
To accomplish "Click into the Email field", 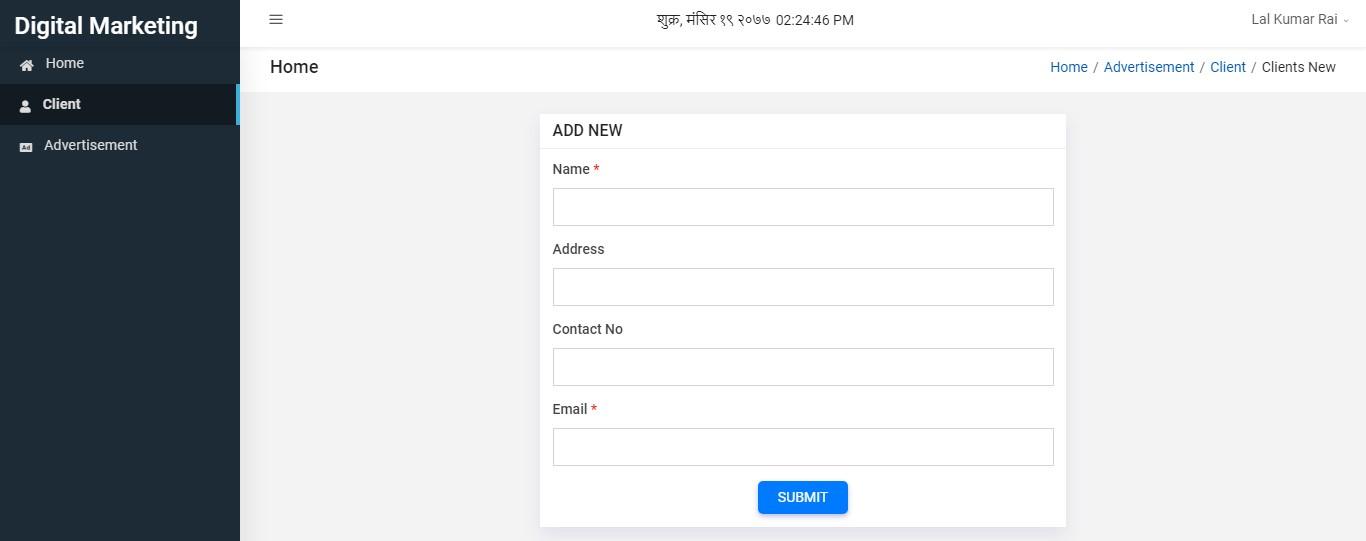I will point(803,447).
